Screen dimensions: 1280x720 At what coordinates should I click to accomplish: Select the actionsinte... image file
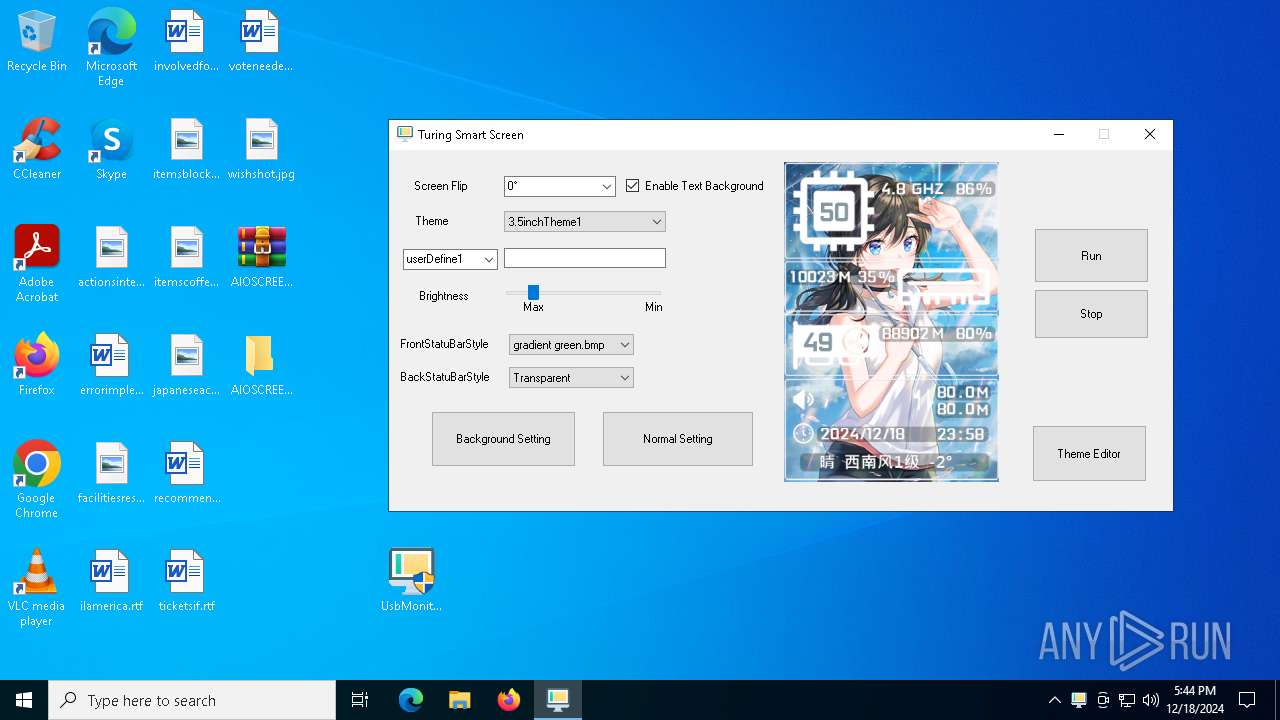pos(111,257)
